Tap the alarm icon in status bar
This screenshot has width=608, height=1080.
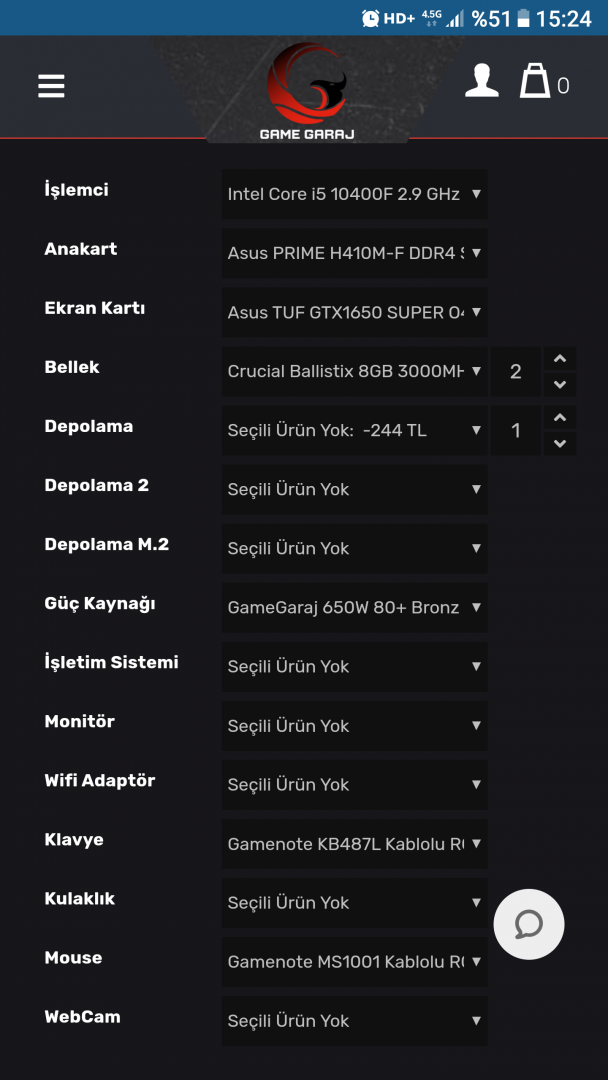[370, 18]
